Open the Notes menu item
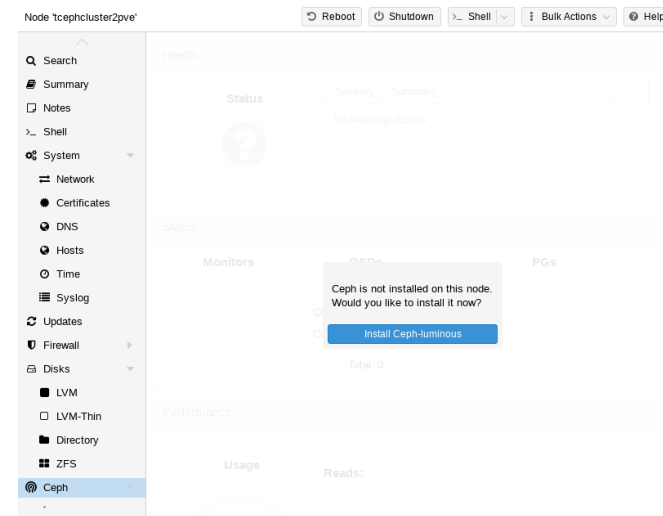This screenshot has width=663, height=516. pos(82,108)
